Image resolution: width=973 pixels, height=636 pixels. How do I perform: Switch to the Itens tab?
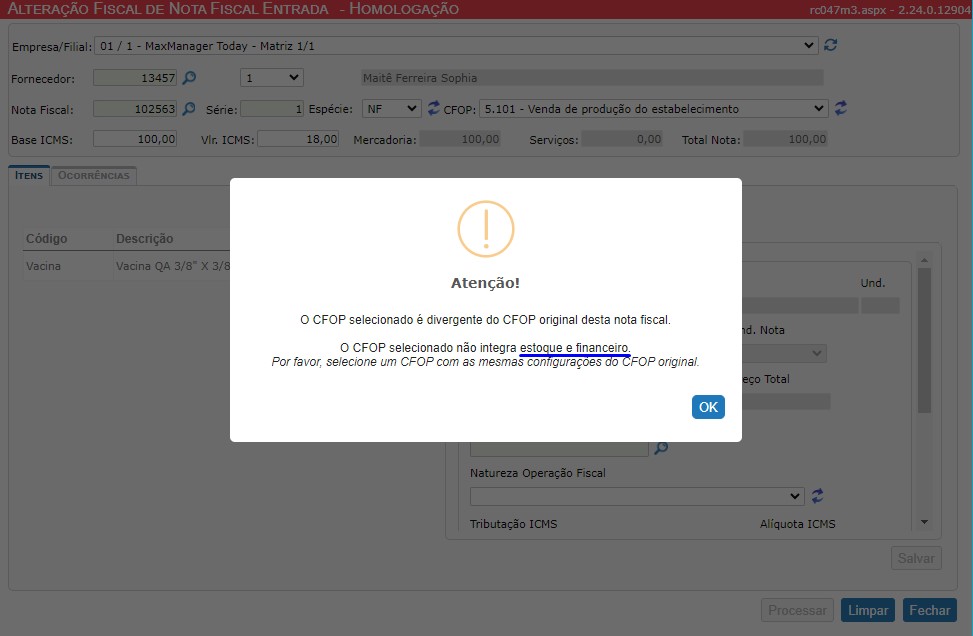(x=29, y=176)
